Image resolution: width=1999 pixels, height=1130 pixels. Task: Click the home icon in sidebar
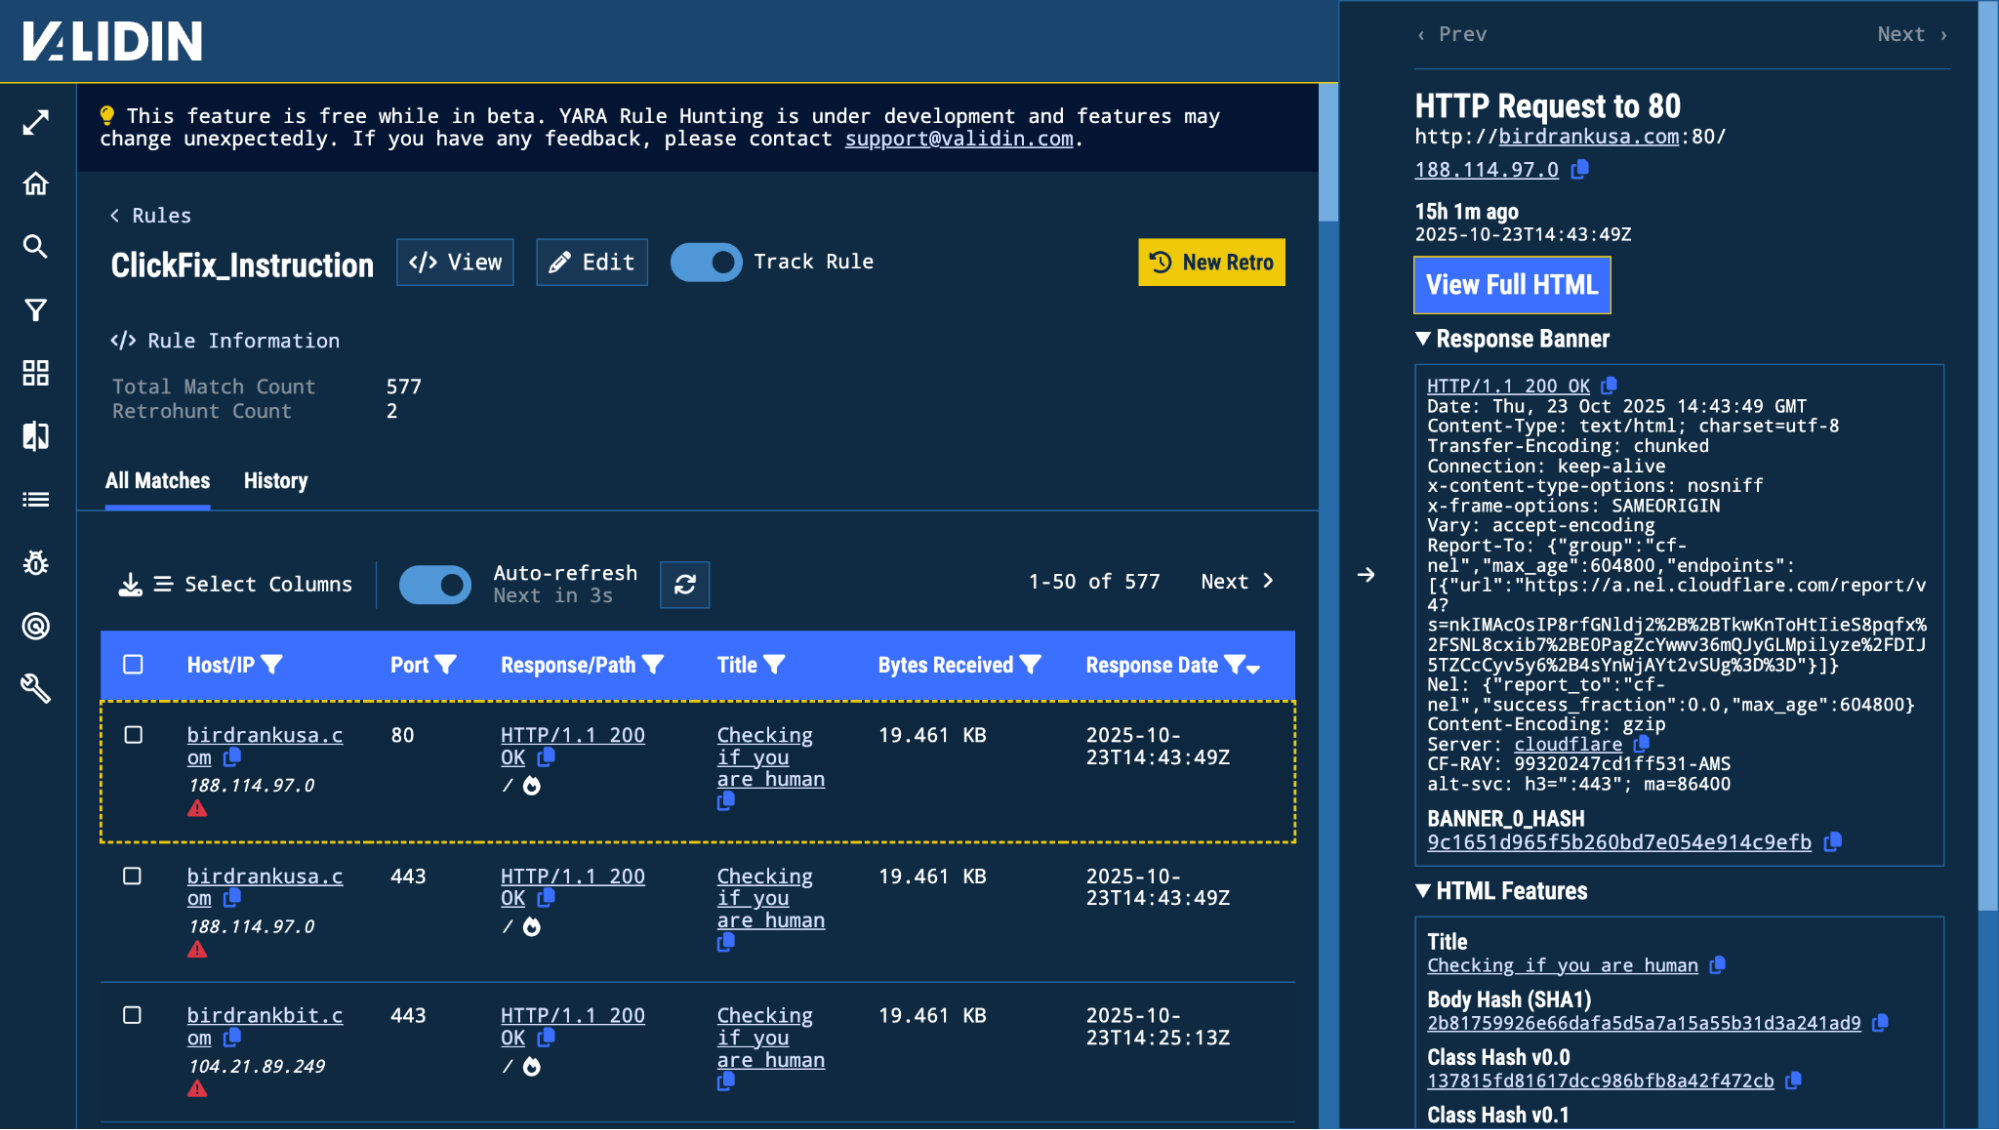point(36,184)
